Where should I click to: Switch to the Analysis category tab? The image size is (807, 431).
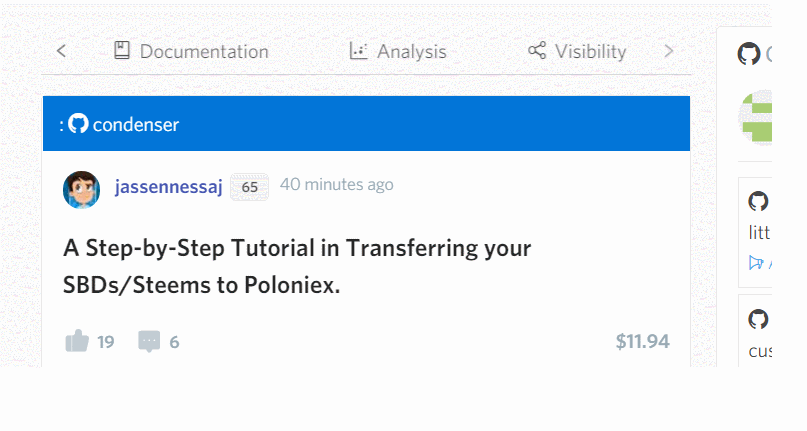[x=398, y=51]
